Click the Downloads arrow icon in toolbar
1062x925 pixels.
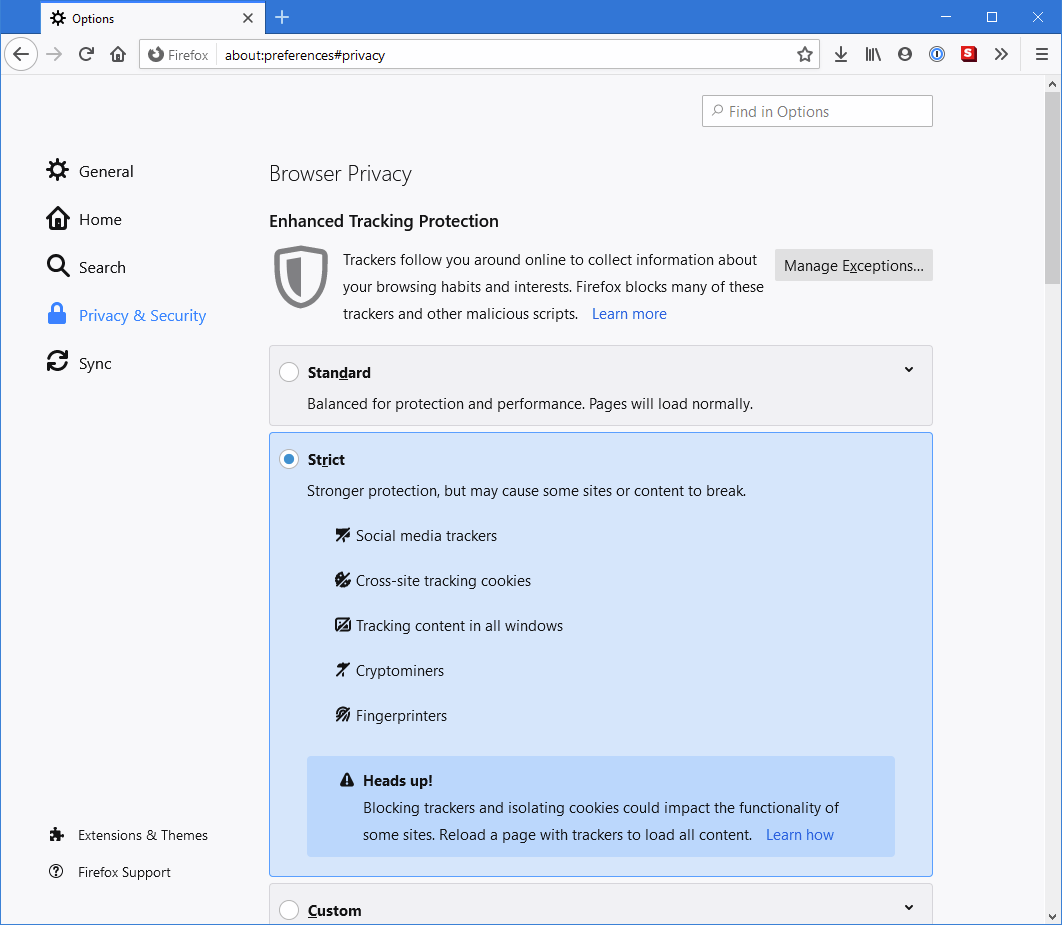point(841,55)
